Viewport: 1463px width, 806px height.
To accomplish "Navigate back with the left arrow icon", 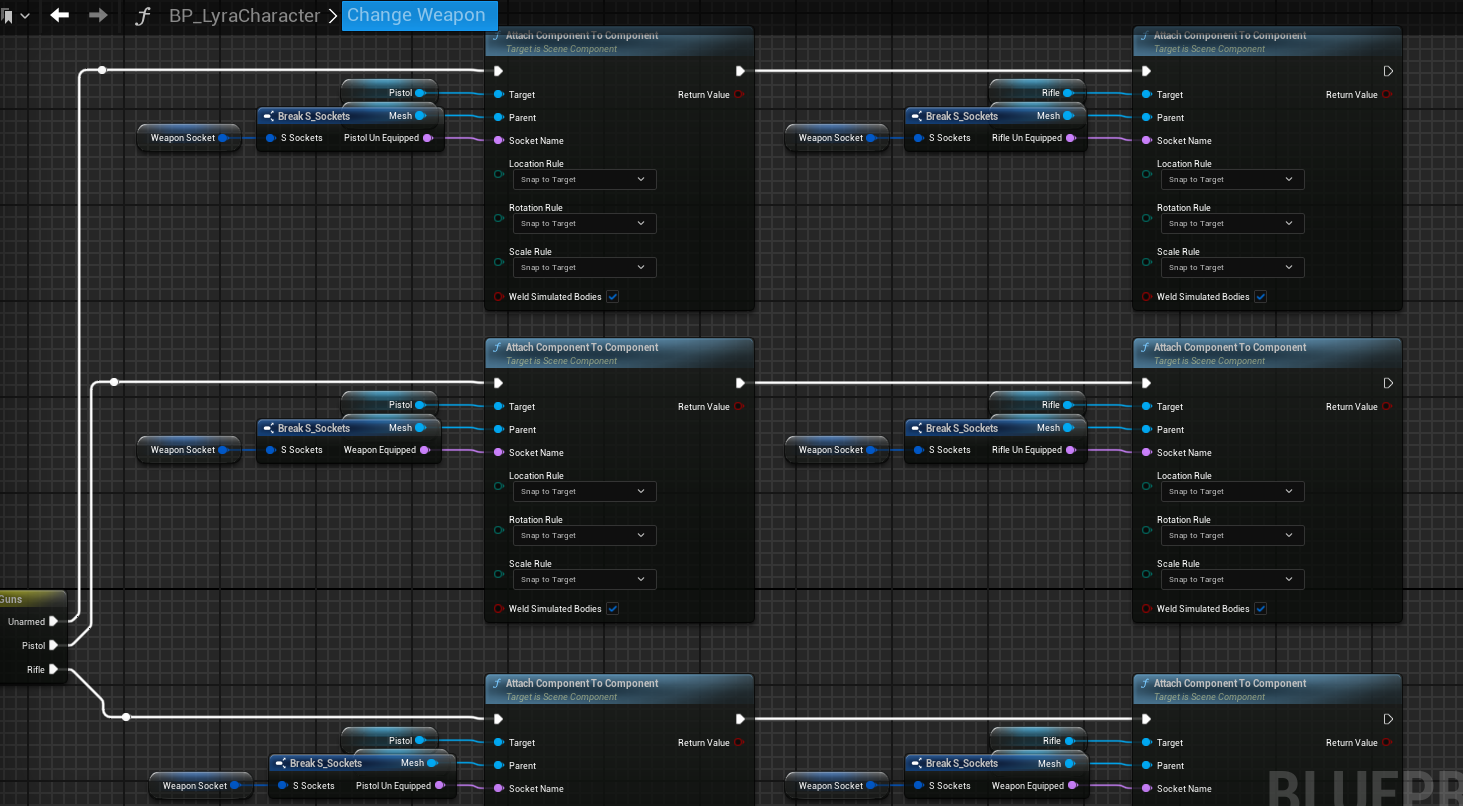I will point(60,15).
